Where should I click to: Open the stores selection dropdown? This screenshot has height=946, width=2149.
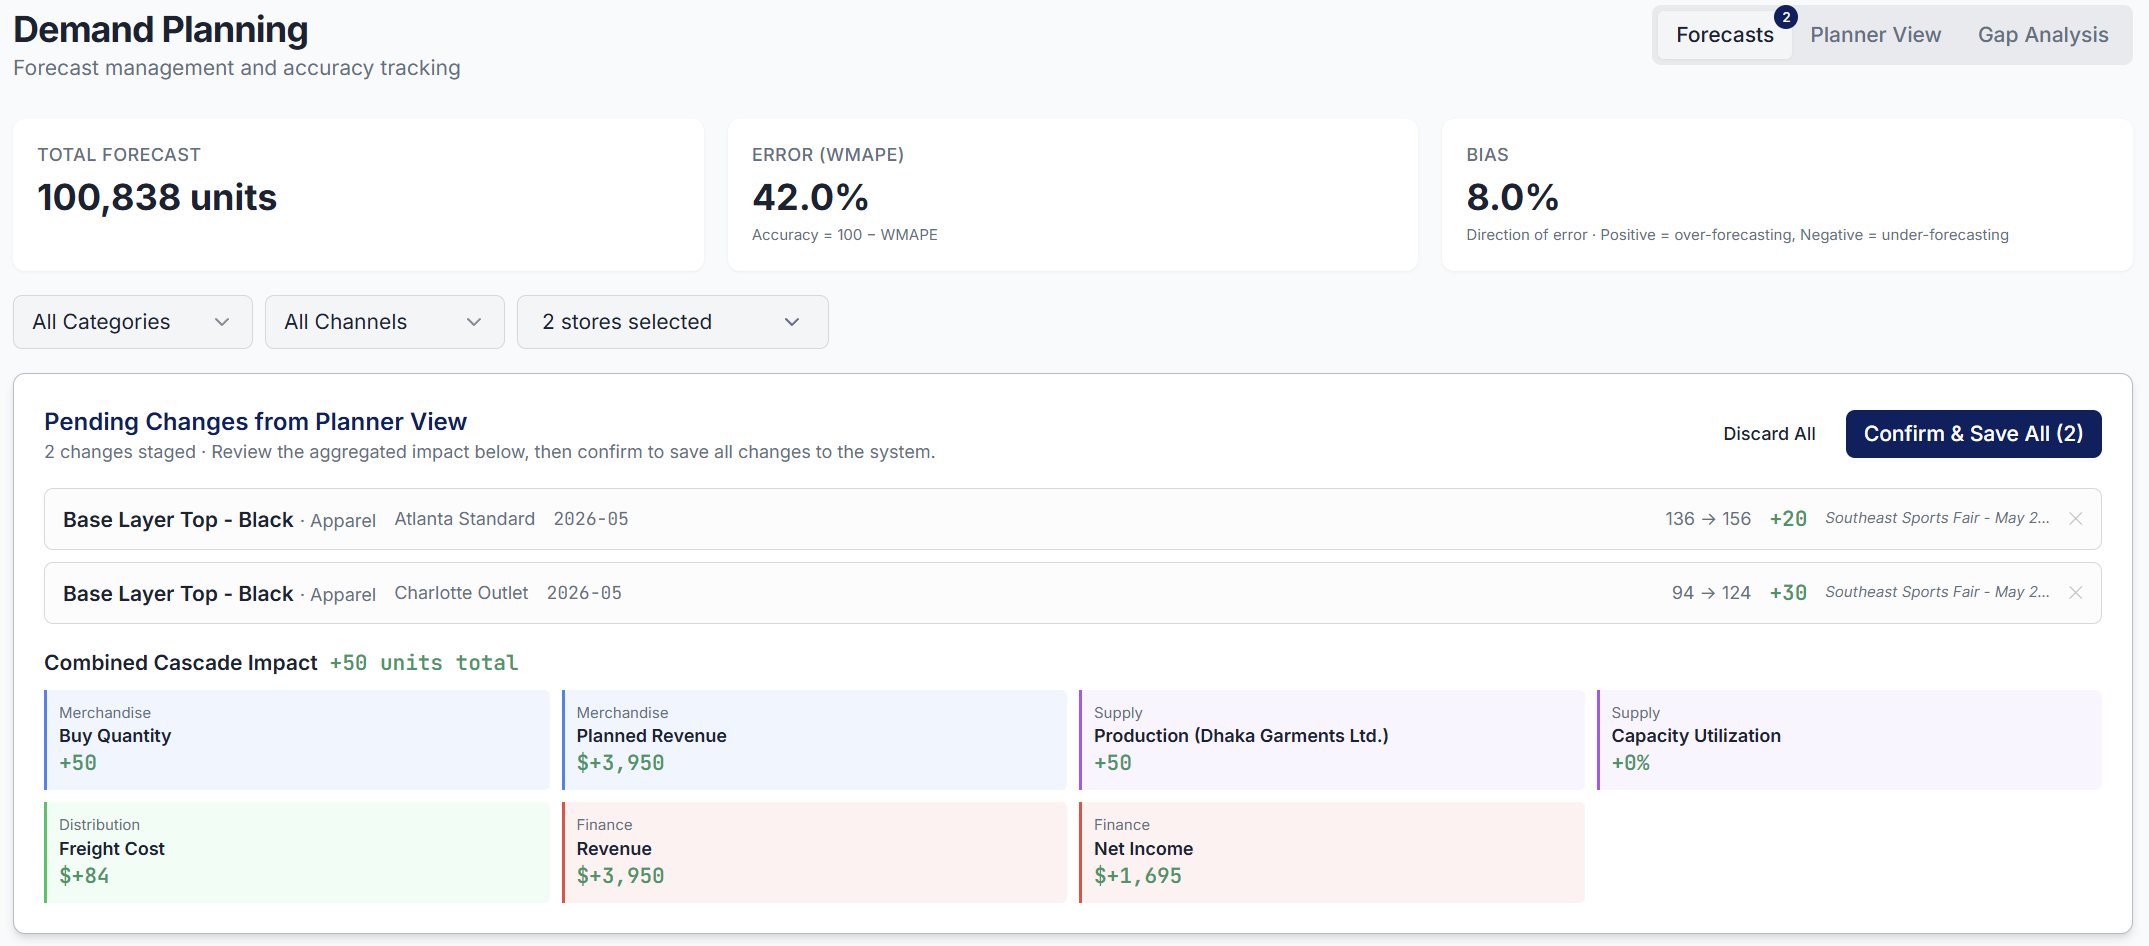click(x=671, y=321)
